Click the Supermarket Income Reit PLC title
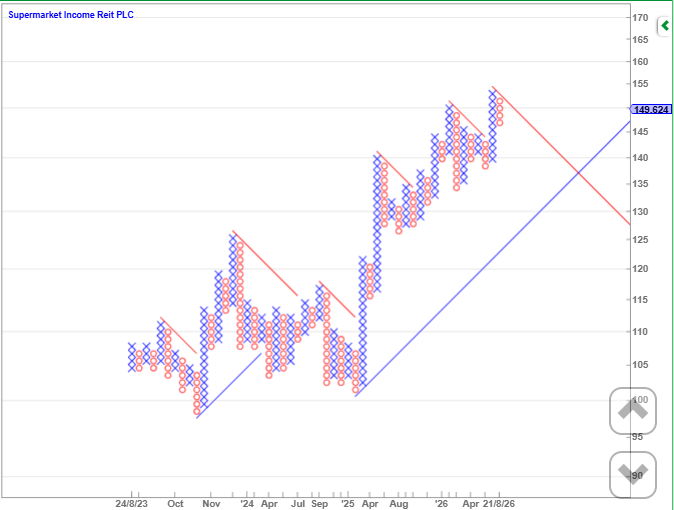The width and height of the screenshot is (674, 510). pyautogui.click(x=71, y=15)
